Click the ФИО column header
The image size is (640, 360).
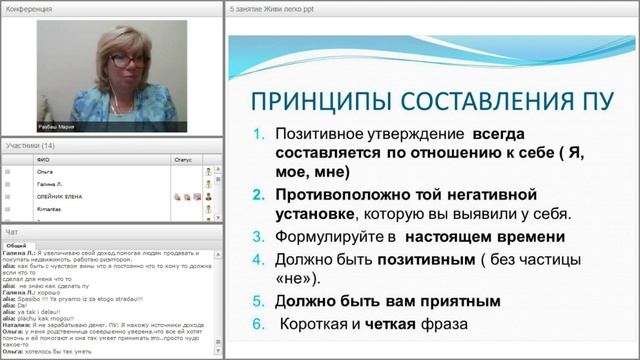102,160
